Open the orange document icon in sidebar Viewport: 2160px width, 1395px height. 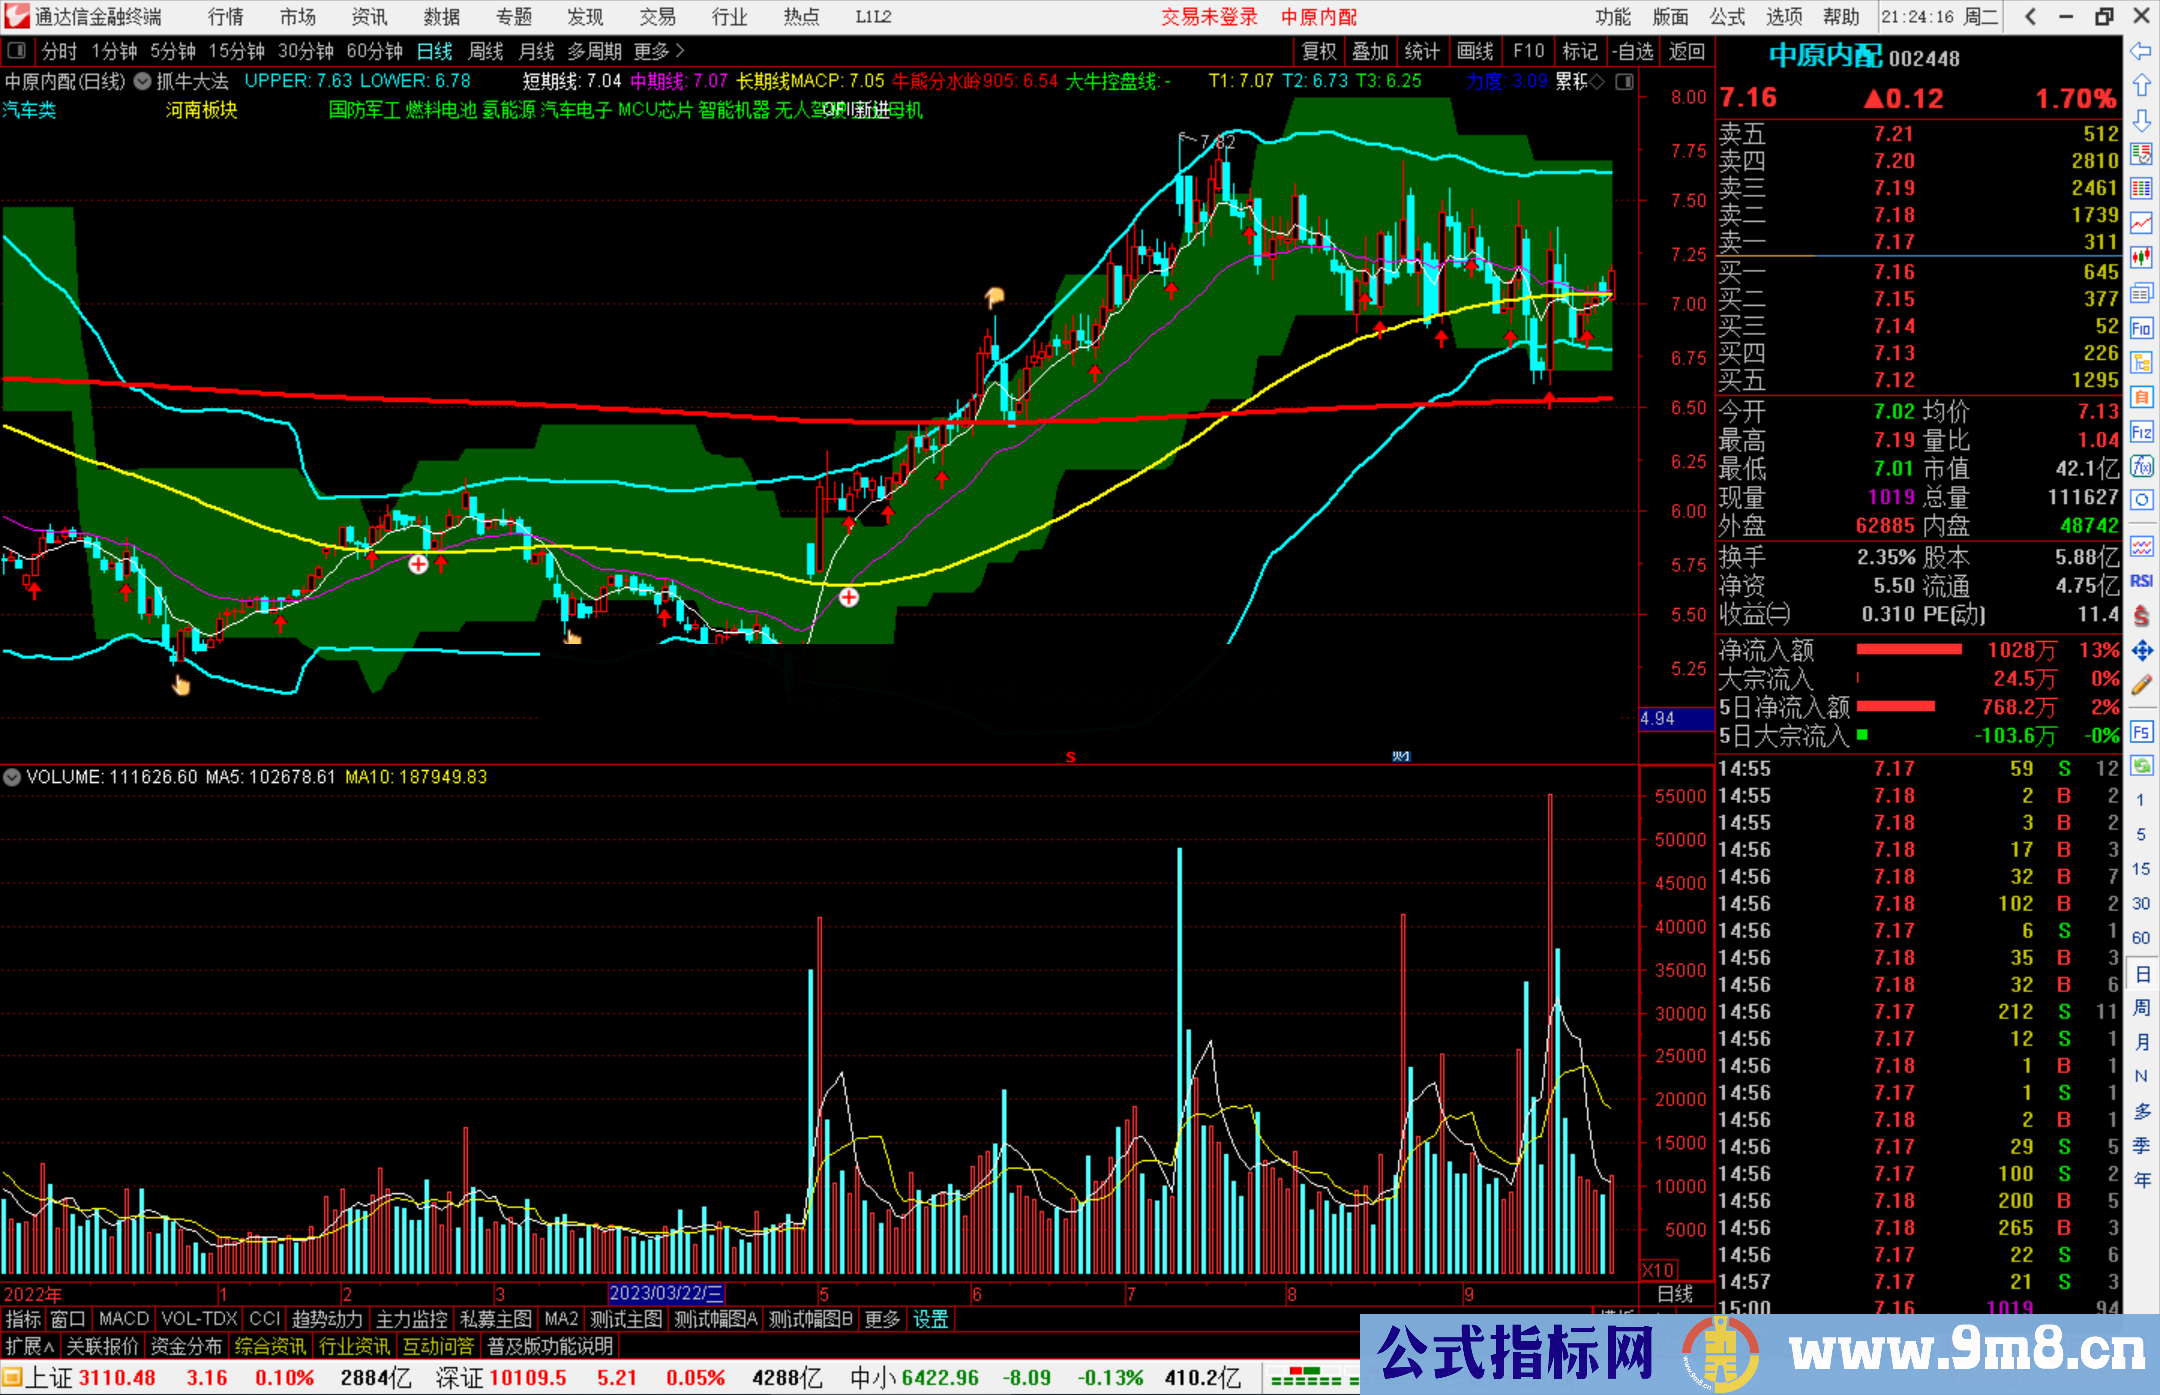[2141, 397]
